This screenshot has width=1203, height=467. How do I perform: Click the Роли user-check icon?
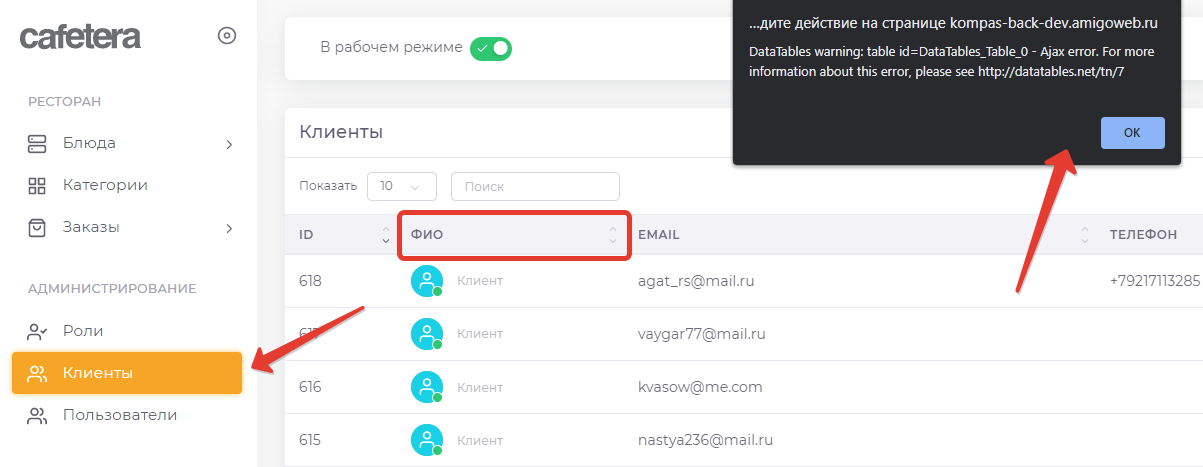(x=37, y=331)
